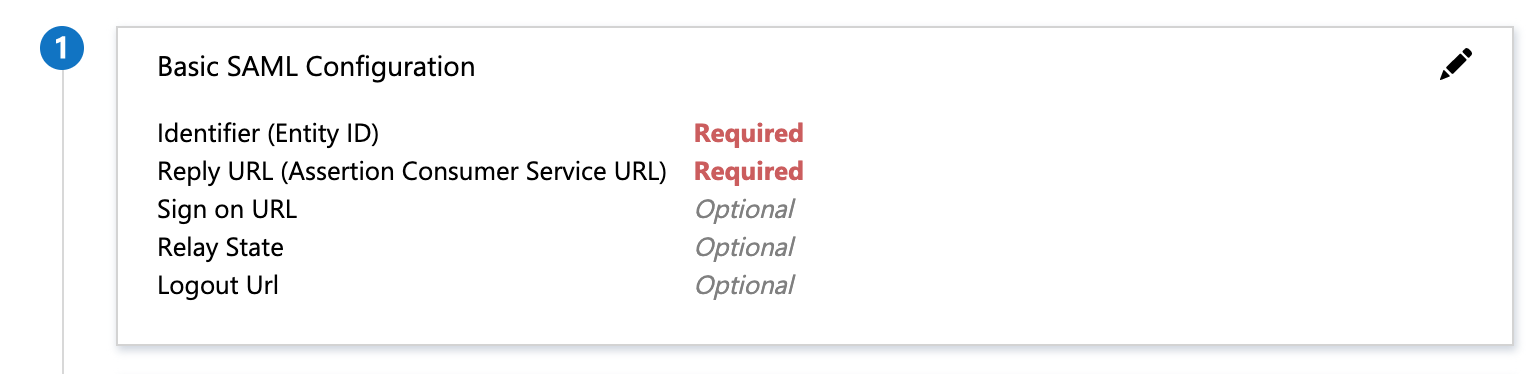The height and width of the screenshot is (374, 1526).
Task: Click the Sign on URL label
Action: 227,209
